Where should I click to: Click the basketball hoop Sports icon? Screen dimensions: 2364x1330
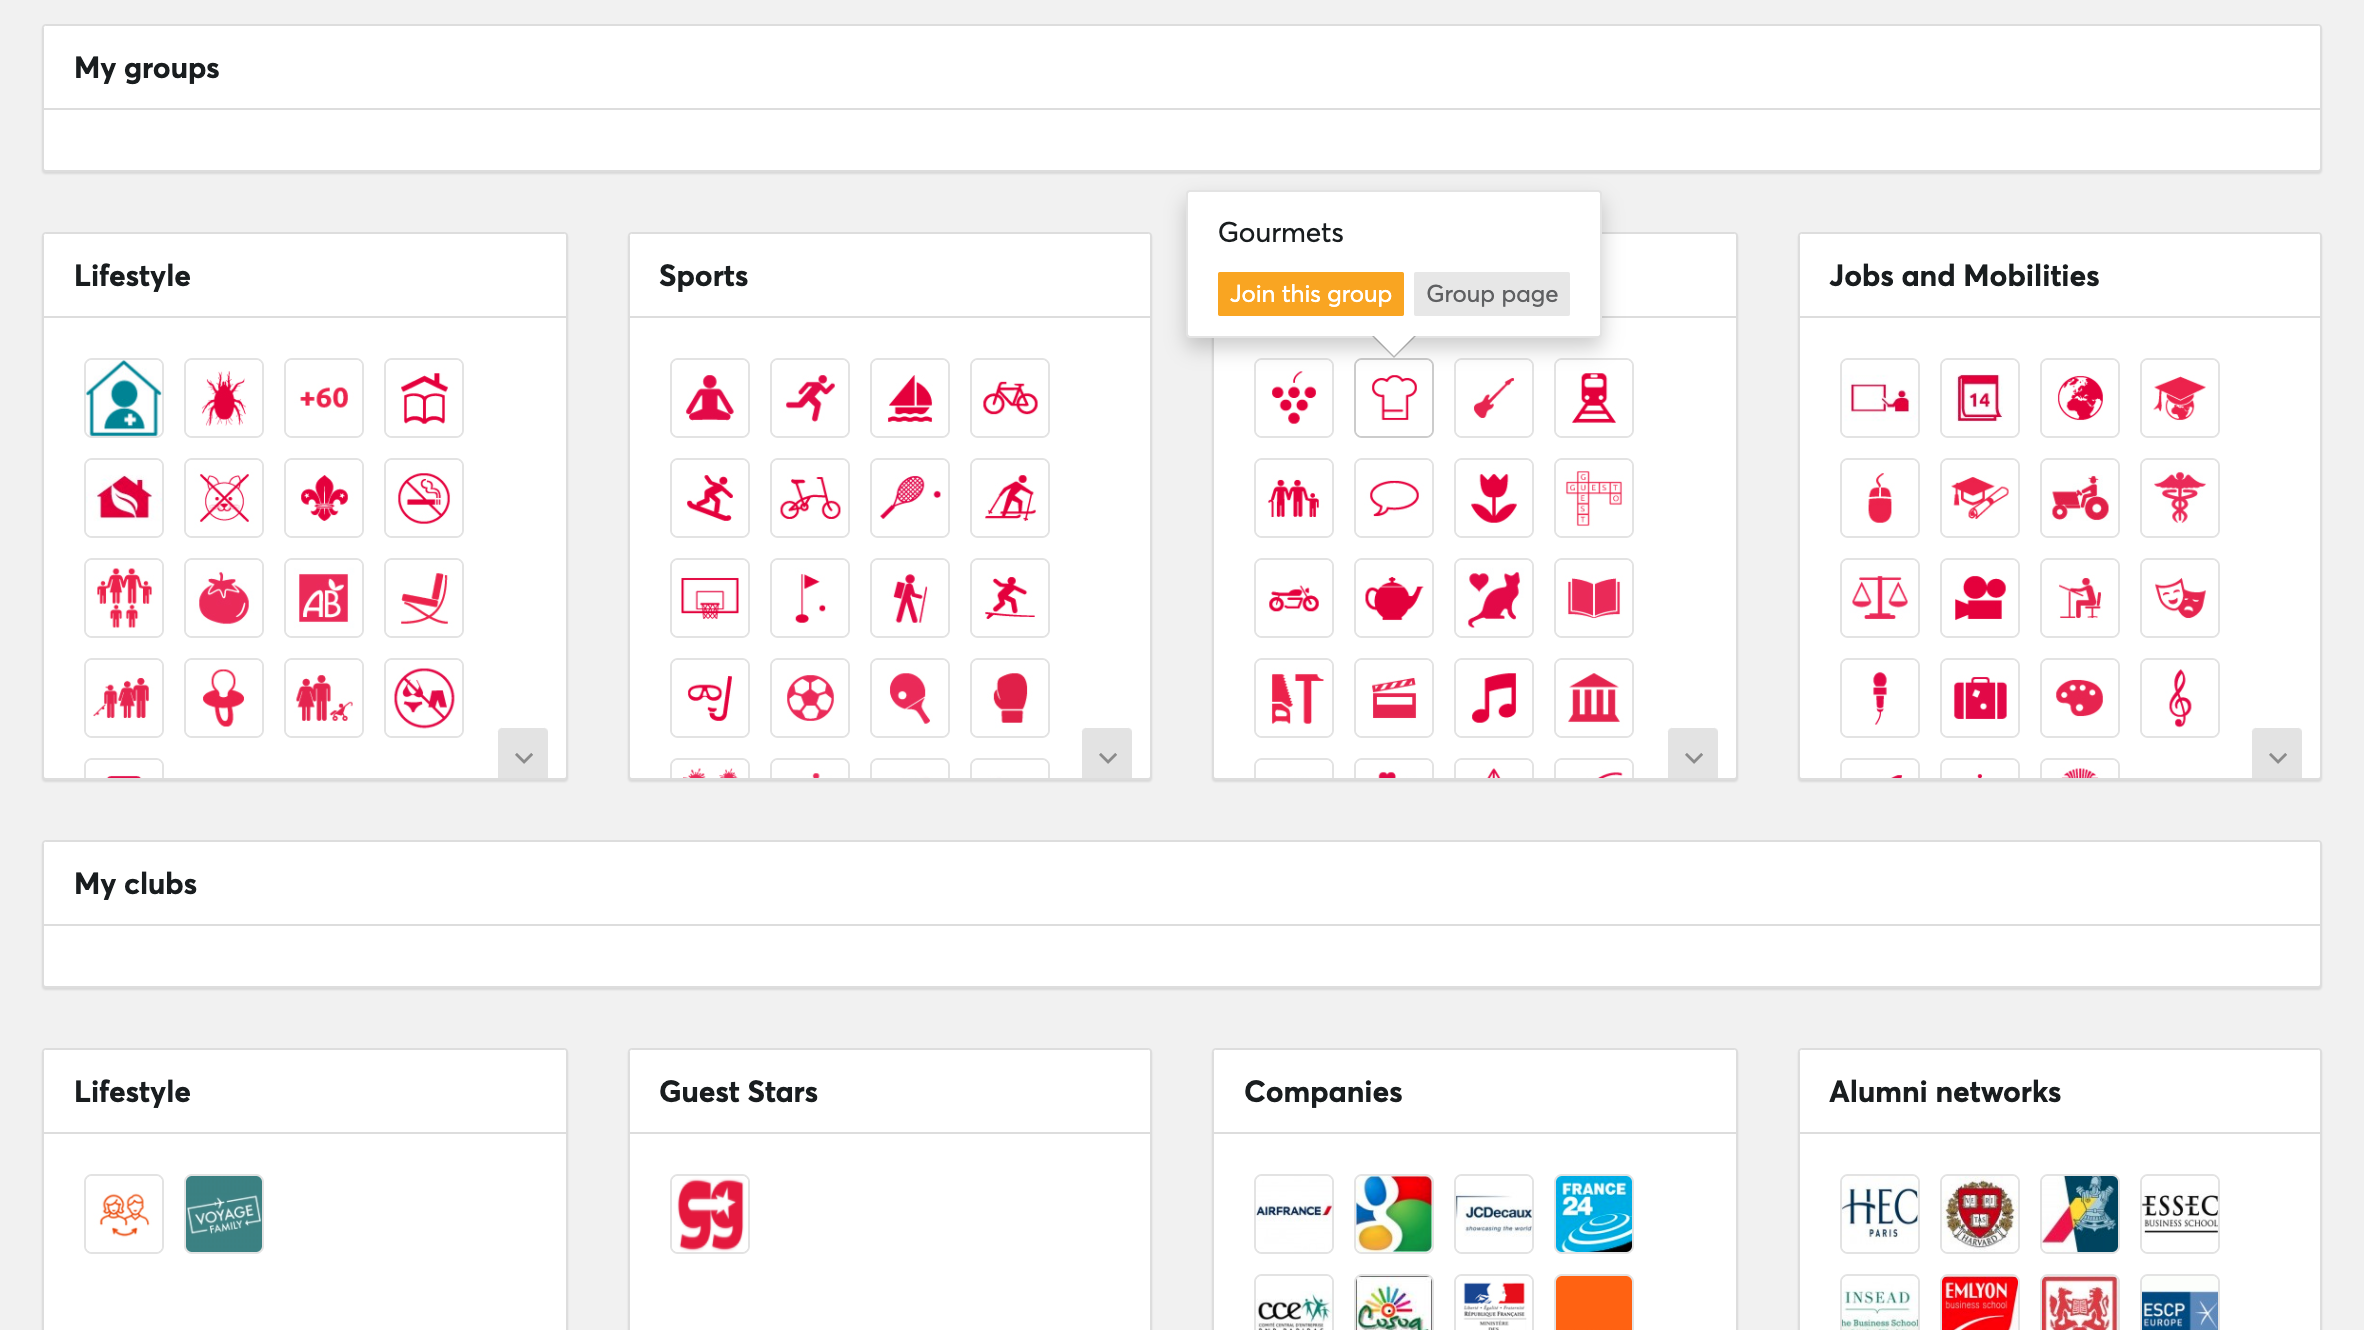[710, 598]
